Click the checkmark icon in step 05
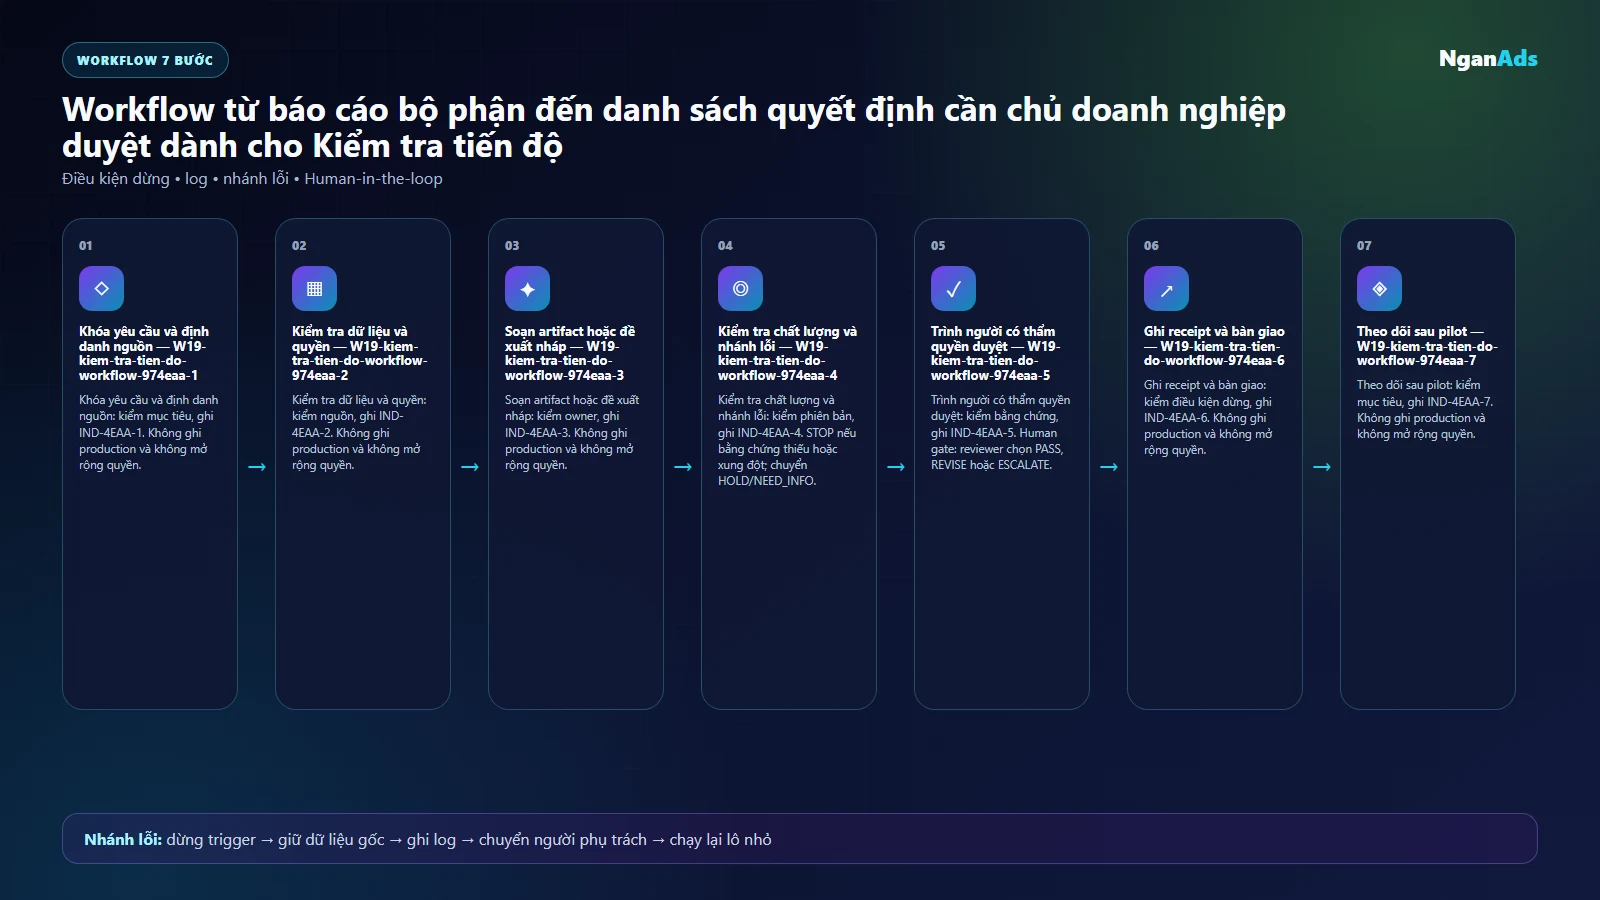This screenshot has width=1600, height=900. coord(953,288)
